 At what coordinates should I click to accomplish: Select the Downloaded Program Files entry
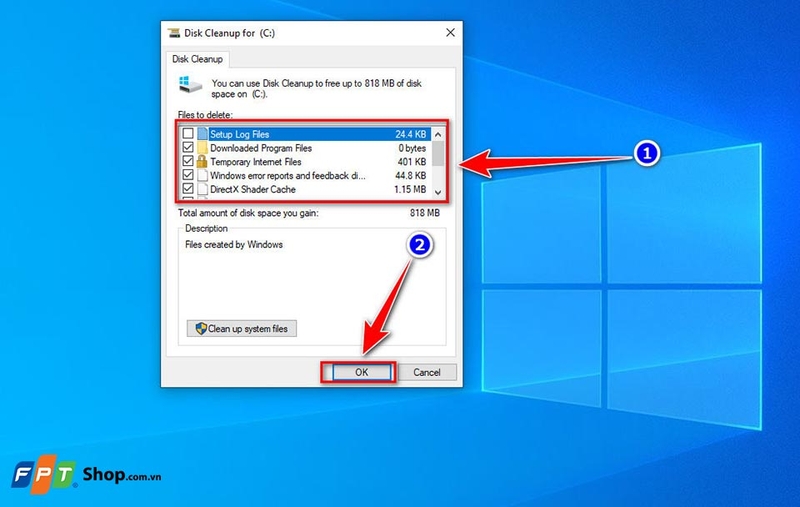click(x=261, y=148)
